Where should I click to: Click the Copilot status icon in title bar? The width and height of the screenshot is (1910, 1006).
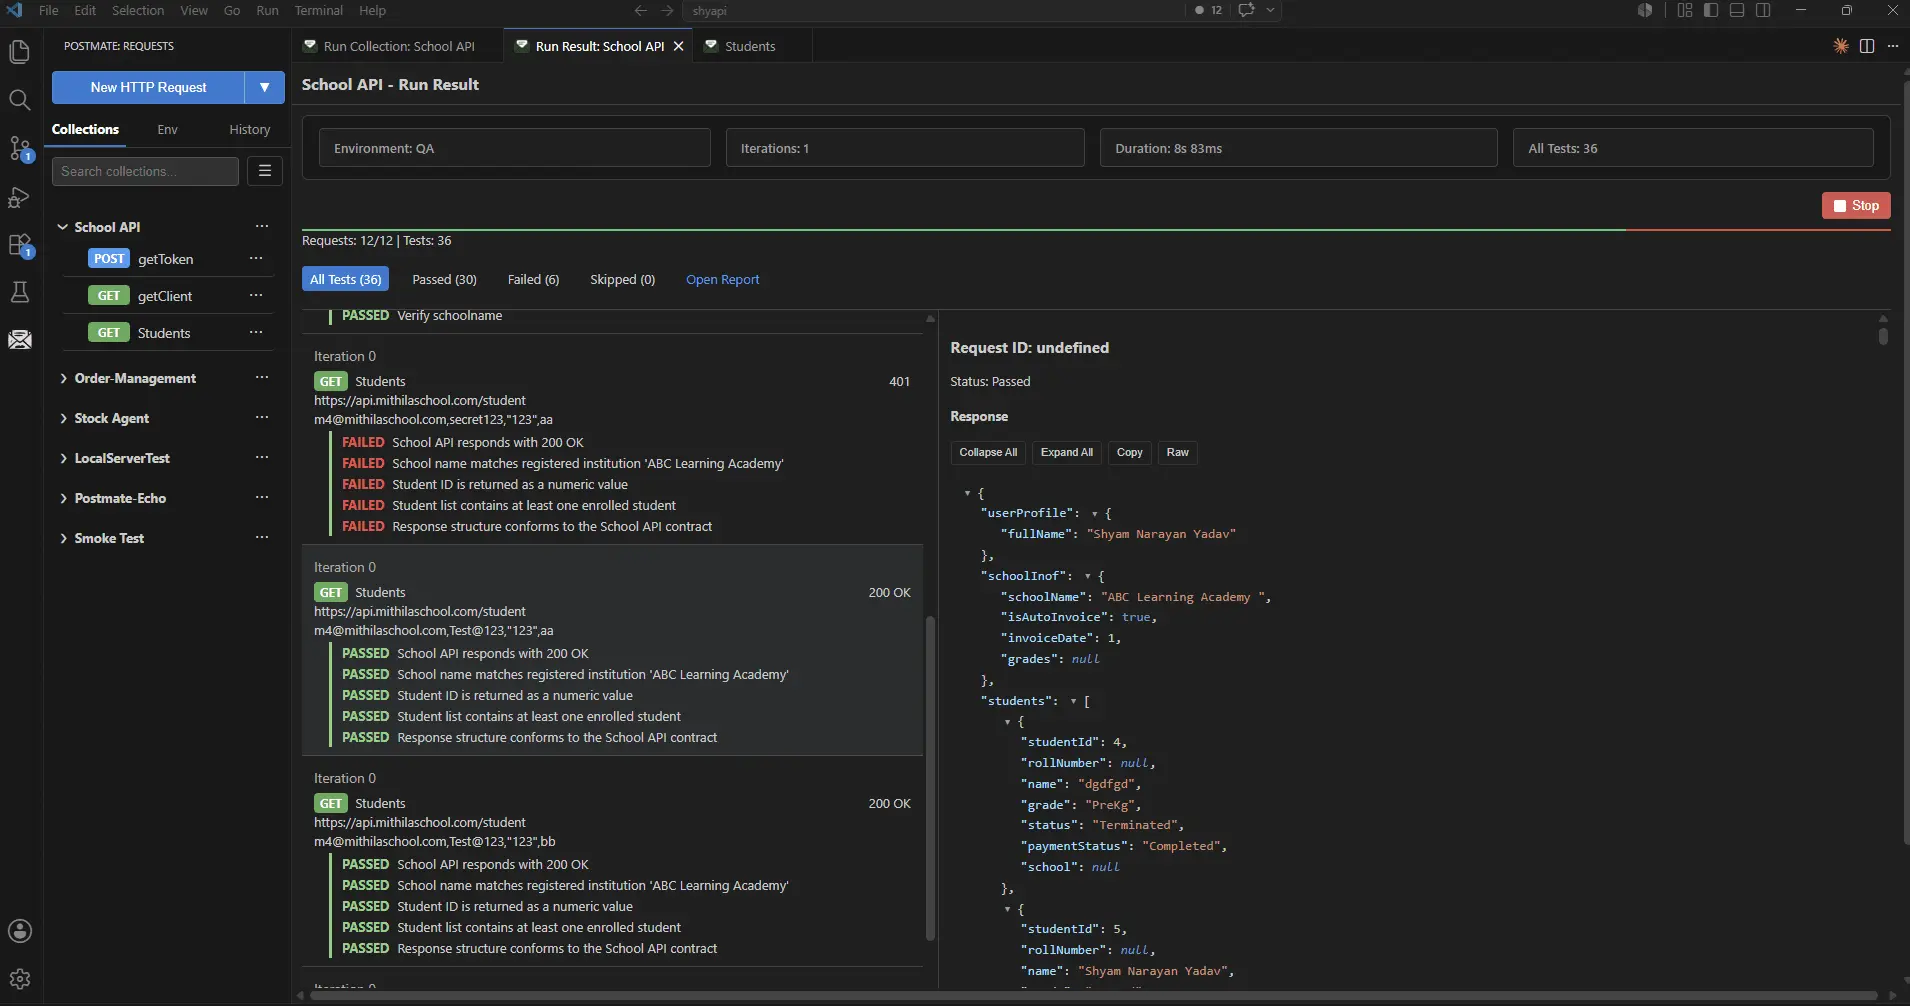[1644, 10]
